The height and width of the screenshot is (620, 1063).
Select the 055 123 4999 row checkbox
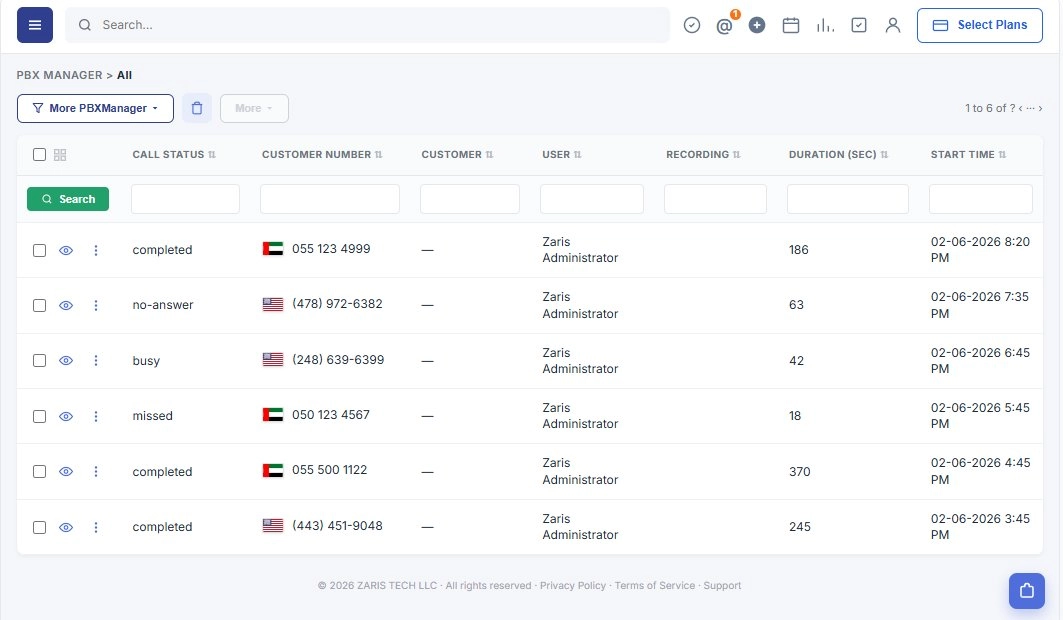pyautogui.click(x=39, y=250)
